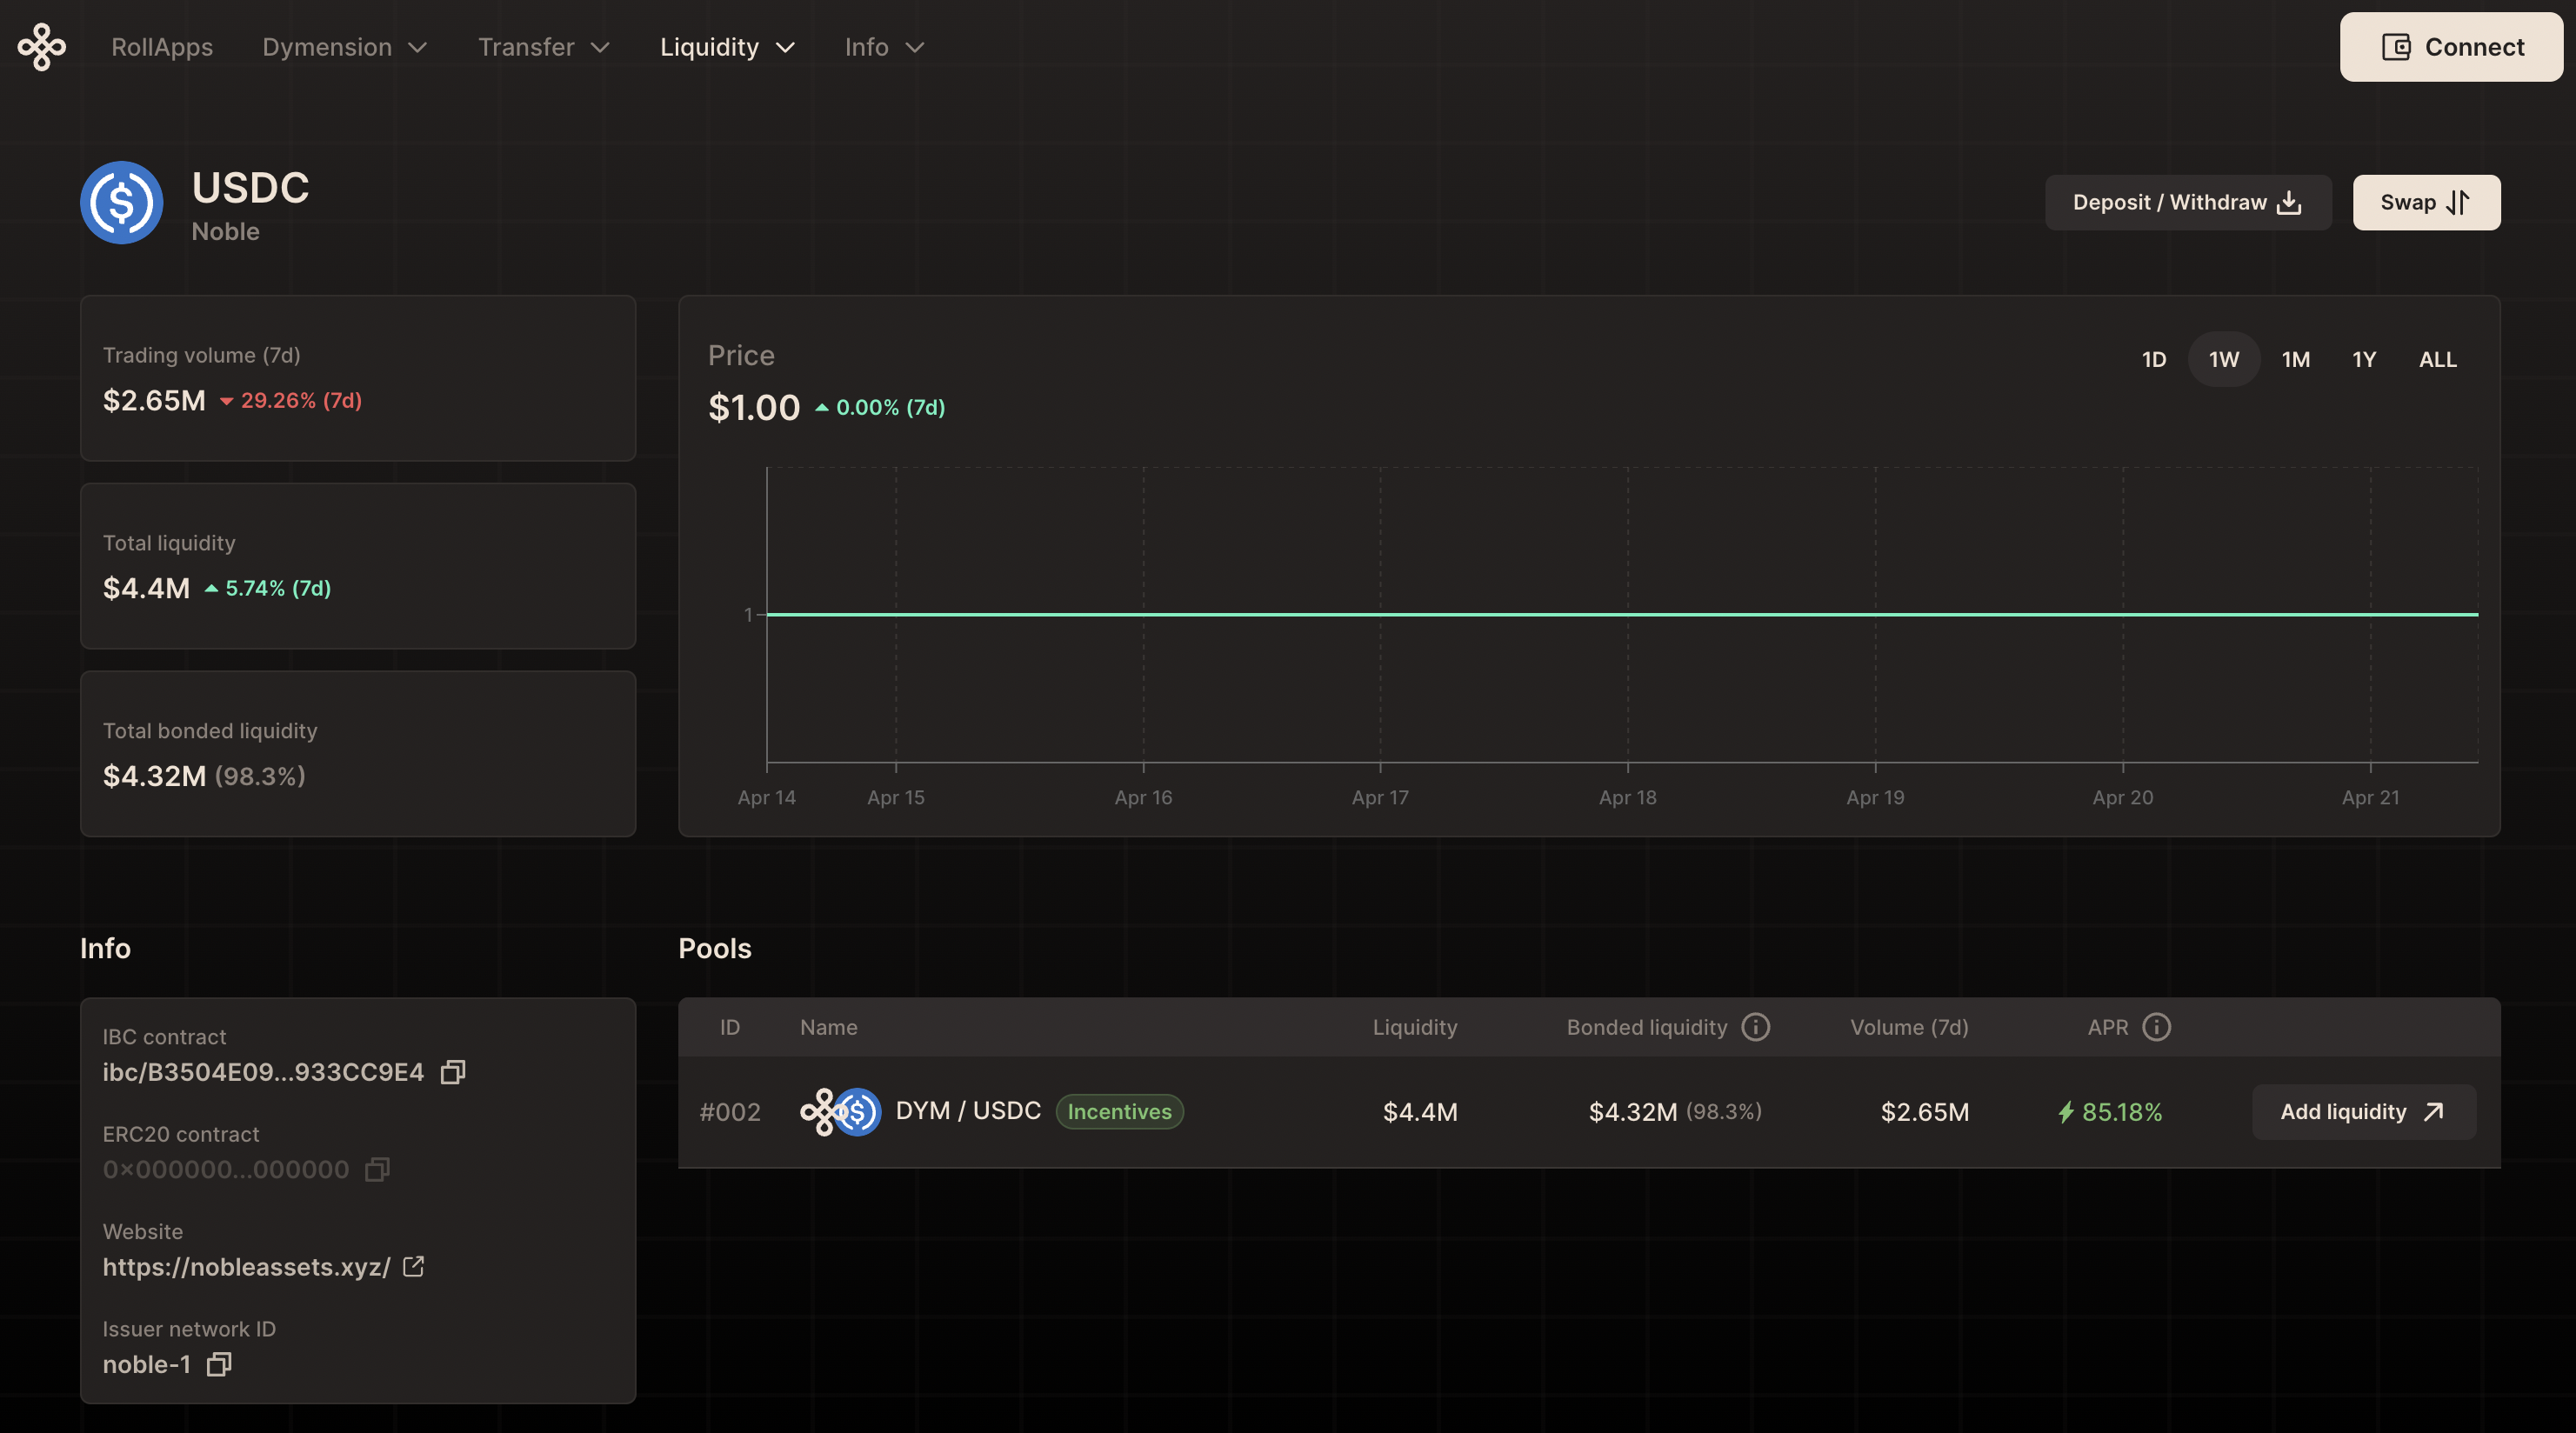The height and width of the screenshot is (1433, 2576).
Task: Click the DYM / USDC pool icons
Action: [840, 1112]
